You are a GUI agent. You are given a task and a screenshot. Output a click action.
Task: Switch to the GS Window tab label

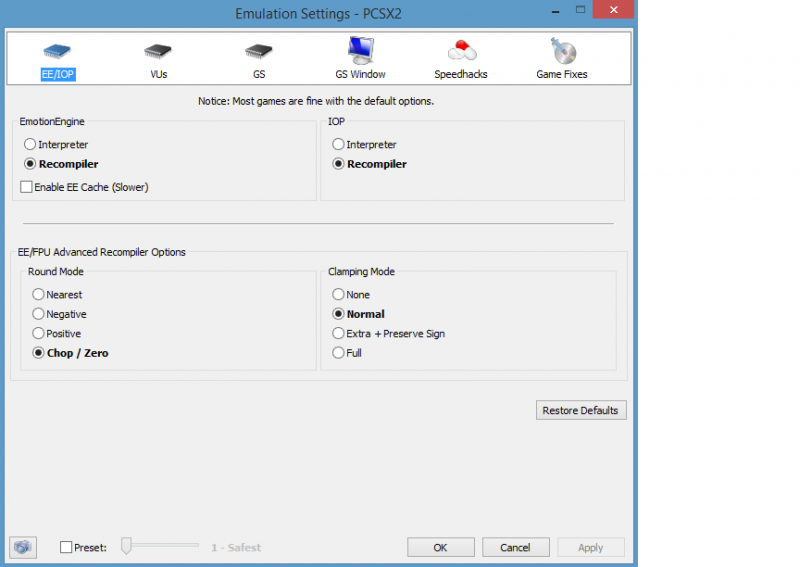(360, 75)
